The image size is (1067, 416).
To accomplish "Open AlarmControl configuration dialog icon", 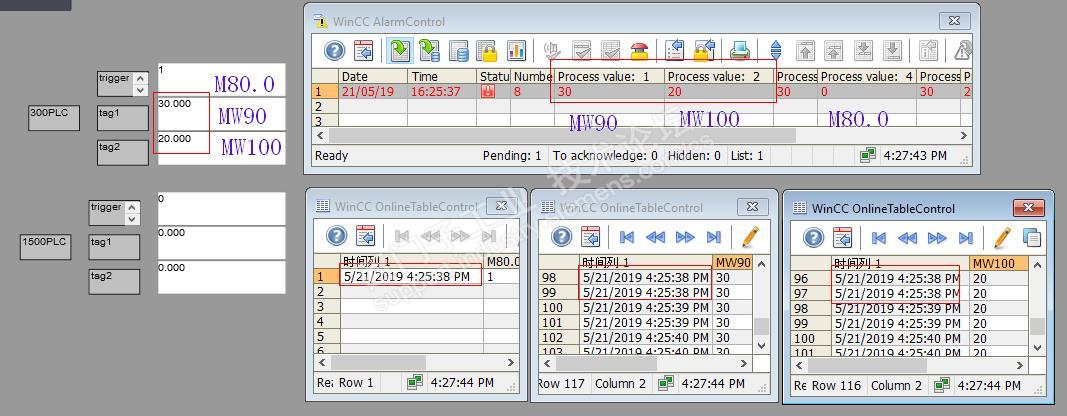I will coord(363,50).
